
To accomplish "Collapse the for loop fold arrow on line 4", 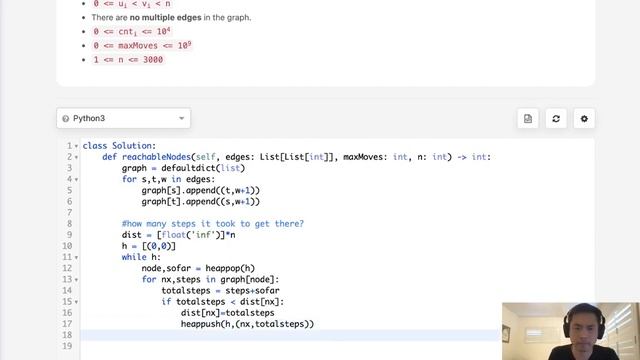I will point(76,180).
